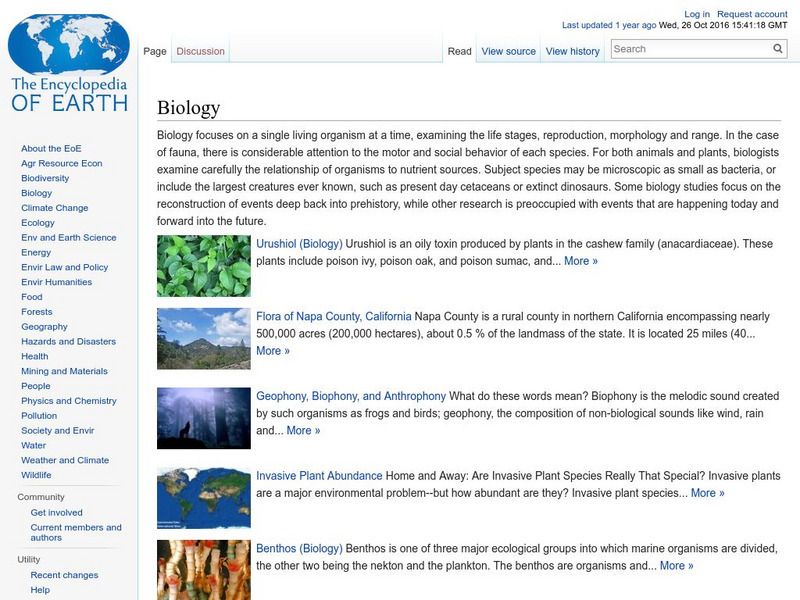Viewport: 800px width, 600px height.
Task: Click More » after Urushiol summary
Action: point(581,261)
